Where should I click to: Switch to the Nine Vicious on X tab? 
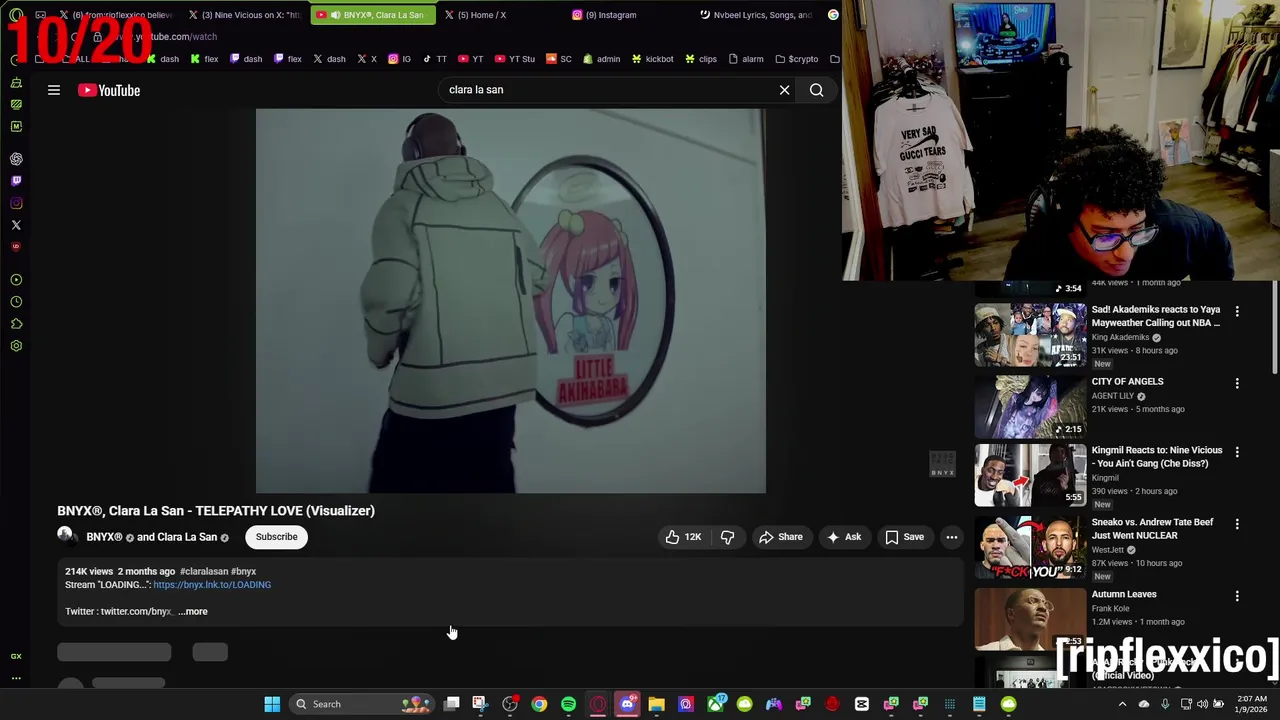tap(245, 15)
